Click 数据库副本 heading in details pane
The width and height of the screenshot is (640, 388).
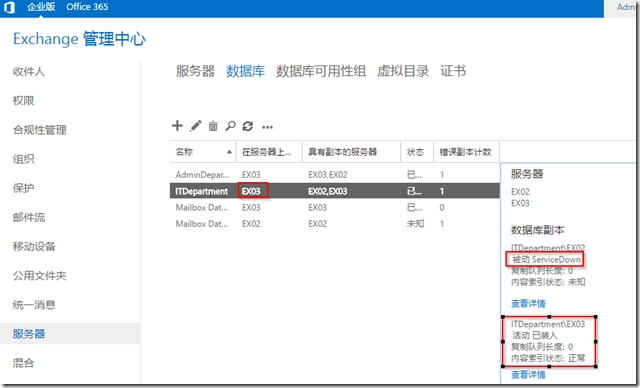click(538, 230)
